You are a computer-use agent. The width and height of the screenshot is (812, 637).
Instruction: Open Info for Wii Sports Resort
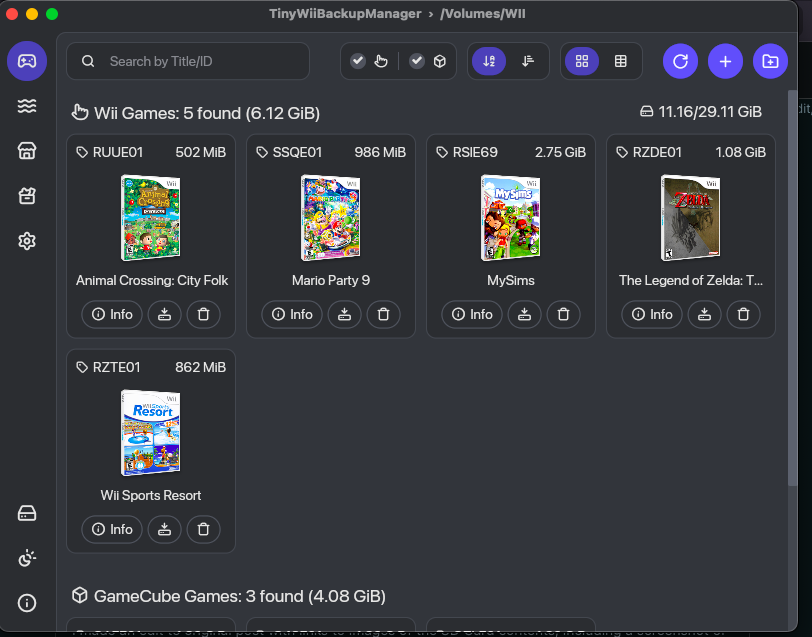coord(112,529)
